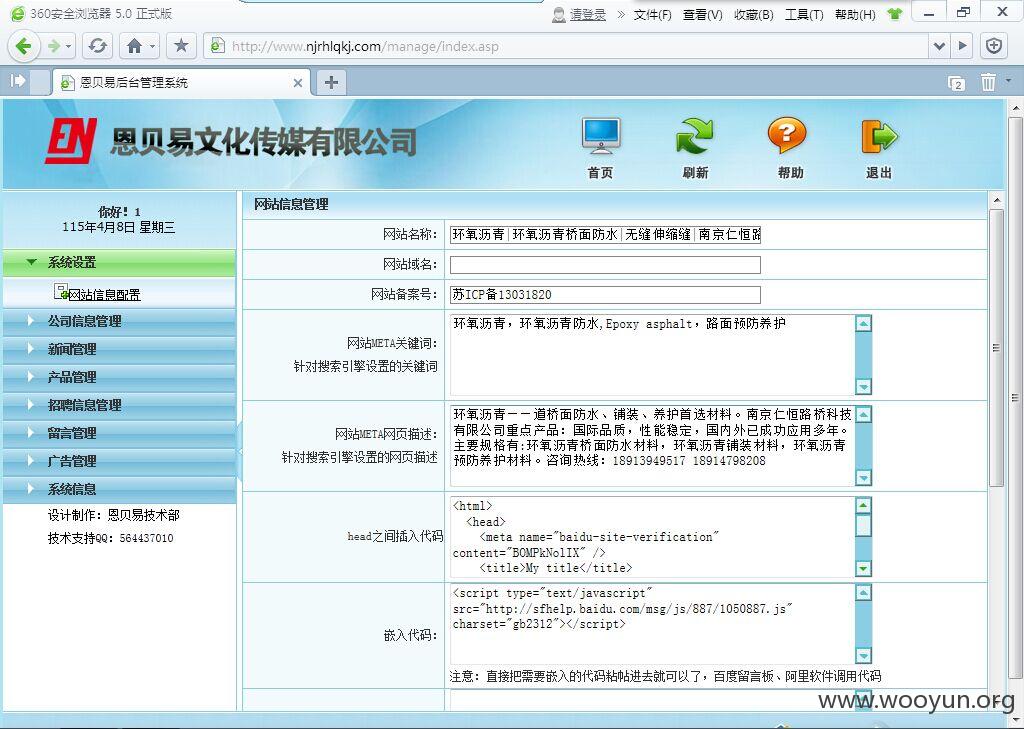This screenshot has width=1024, height=729.
Task: Click the 首页 monitor icon
Action: click(601, 137)
